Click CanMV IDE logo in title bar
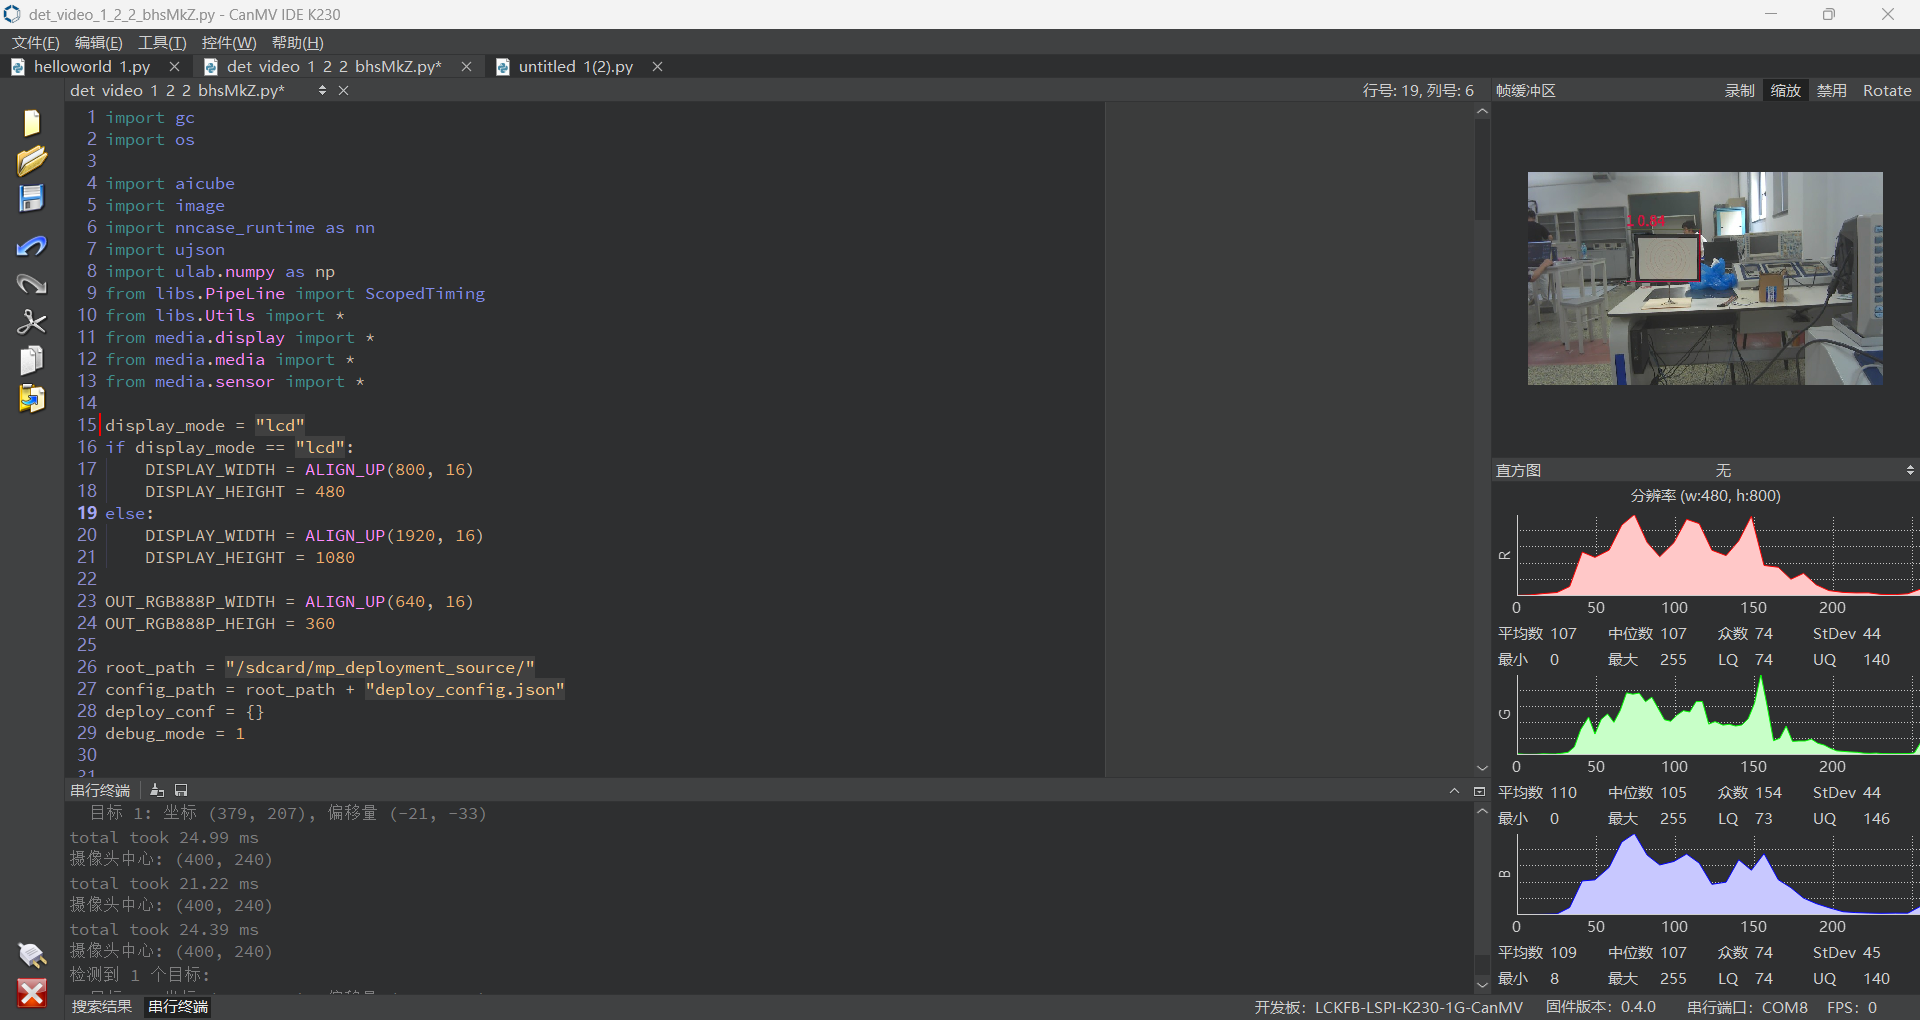Image resolution: width=1920 pixels, height=1020 pixels. pyautogui.click(x=12, y=14)
